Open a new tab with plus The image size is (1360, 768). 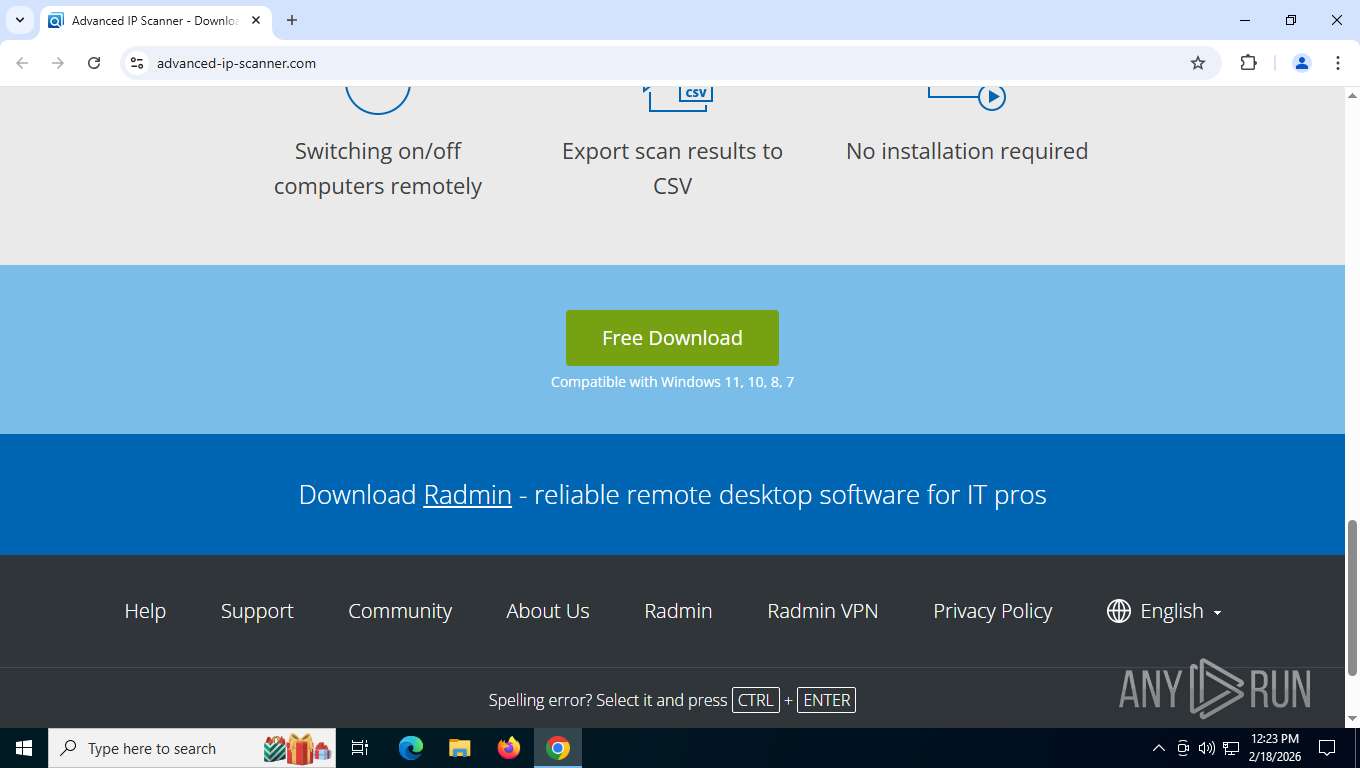[292, 20]
